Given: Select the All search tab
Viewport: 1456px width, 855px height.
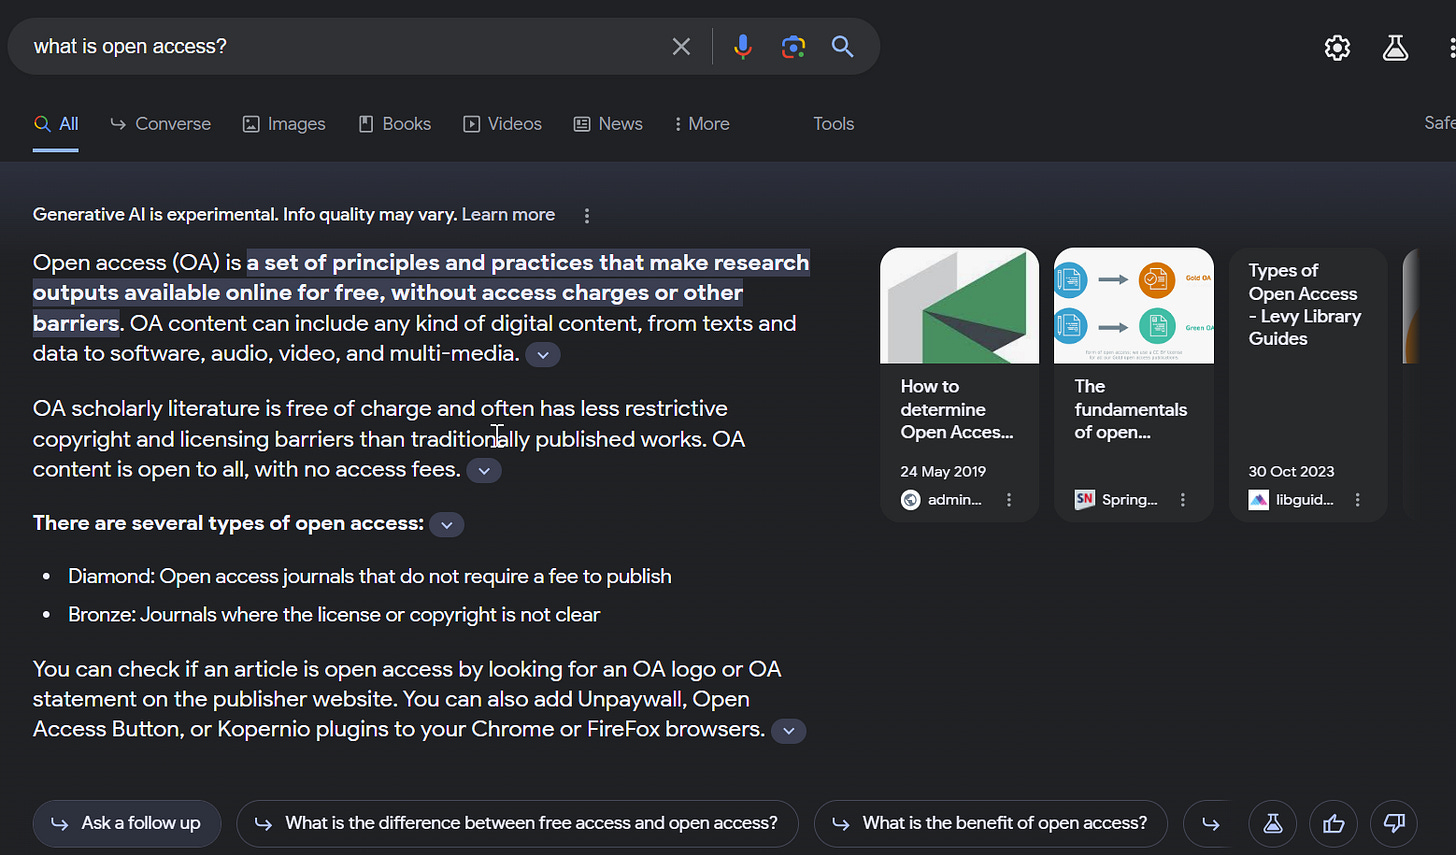Looking at the screenshot, I should (56, 124).
